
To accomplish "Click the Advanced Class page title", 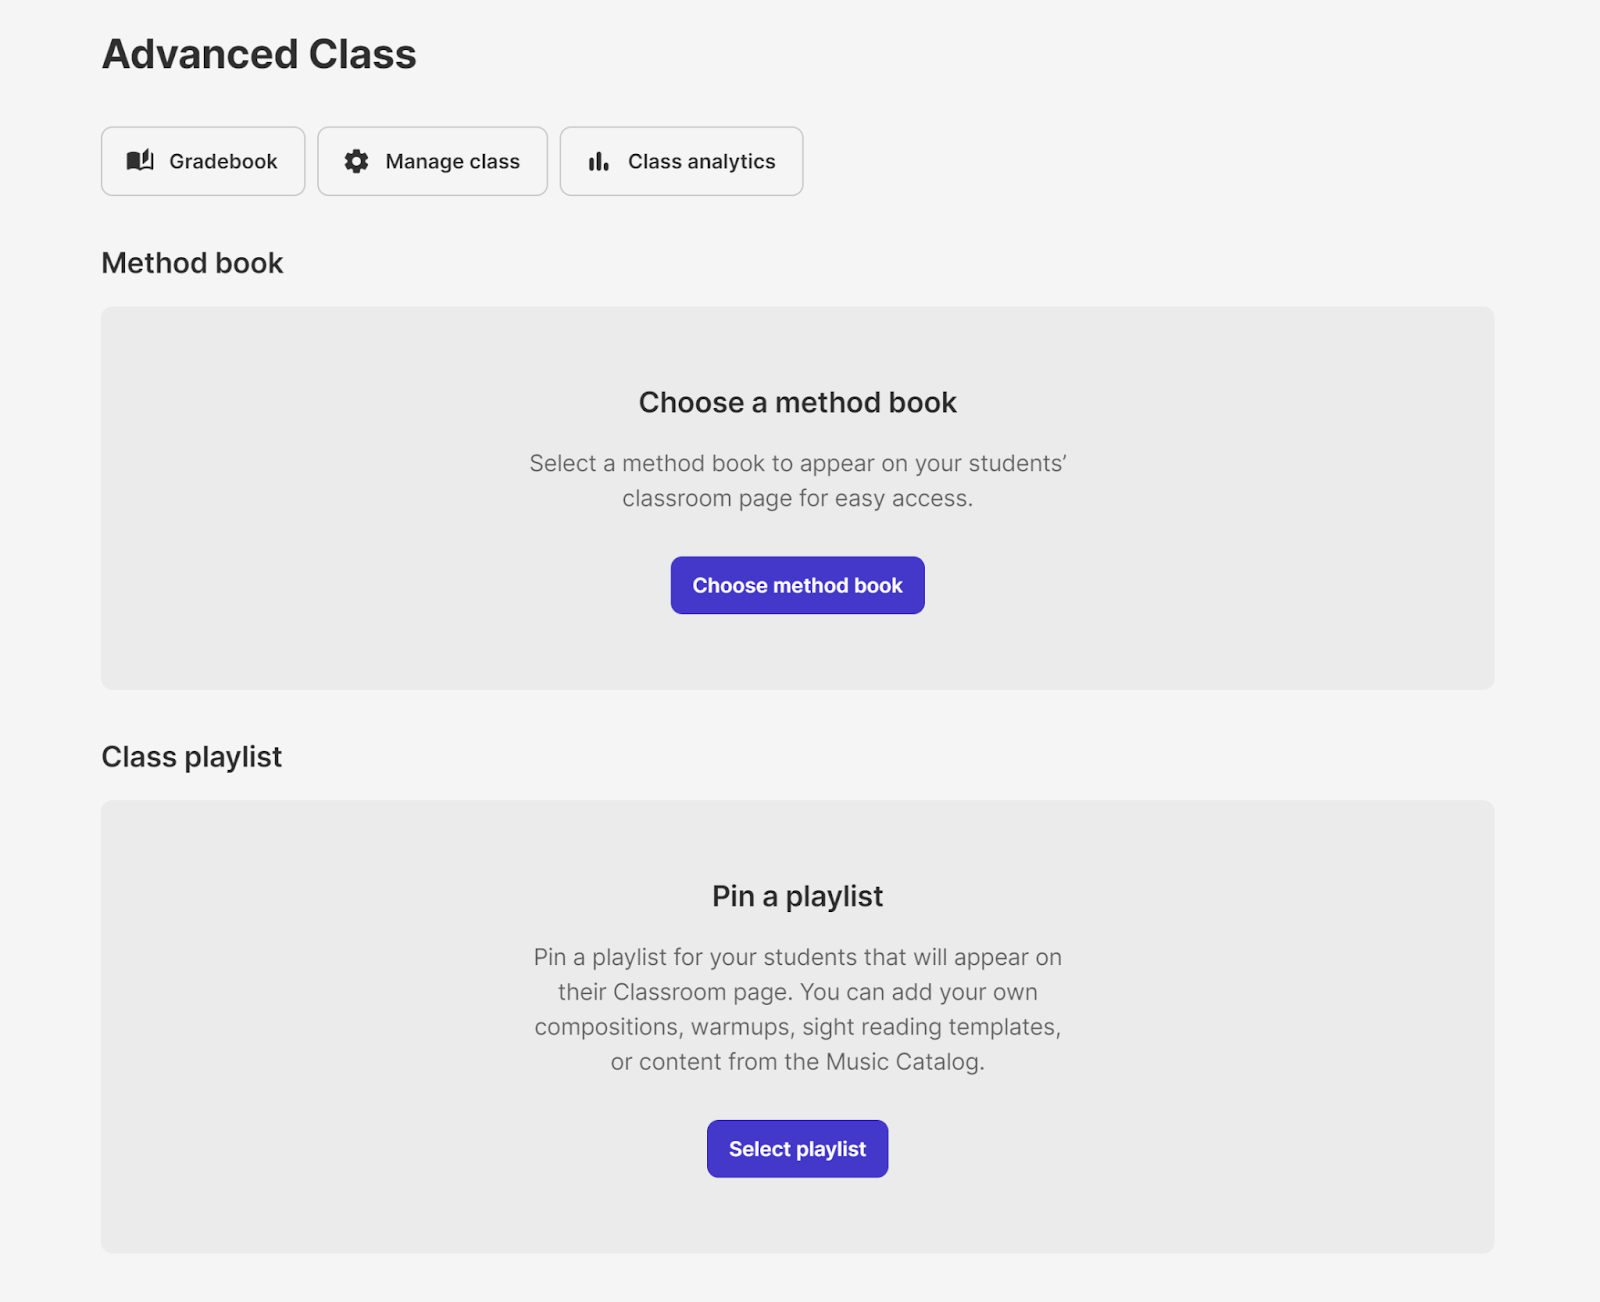I will pyautogui.click(x=259, y=54).
